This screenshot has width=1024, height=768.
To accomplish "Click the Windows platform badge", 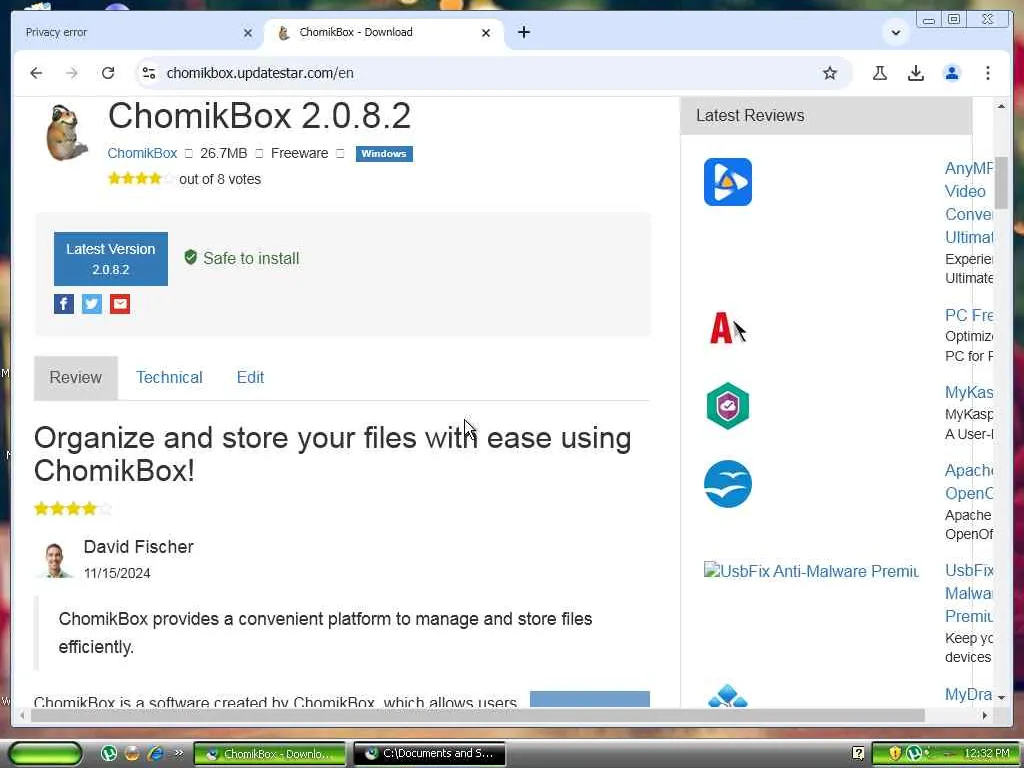I will click(384, 153).
